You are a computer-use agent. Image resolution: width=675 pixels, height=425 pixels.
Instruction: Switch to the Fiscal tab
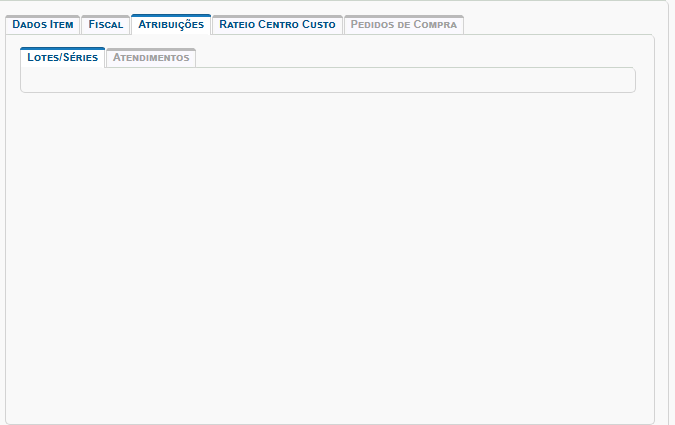pos(105,24)
